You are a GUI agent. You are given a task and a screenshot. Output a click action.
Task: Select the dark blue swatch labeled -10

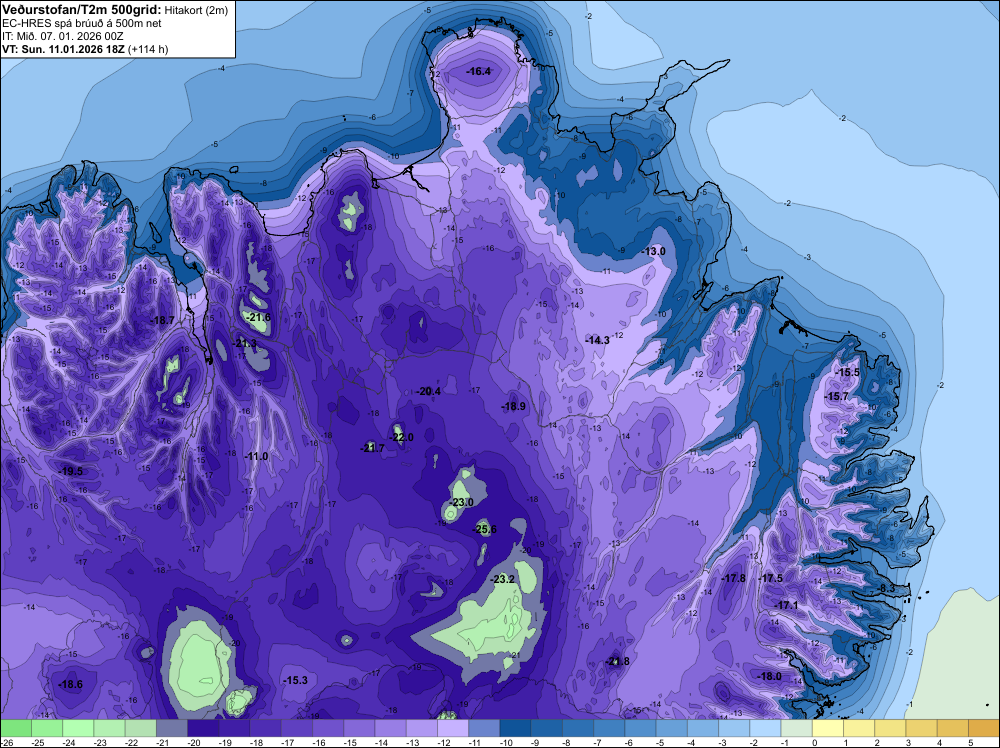click(x=516, y=728)
